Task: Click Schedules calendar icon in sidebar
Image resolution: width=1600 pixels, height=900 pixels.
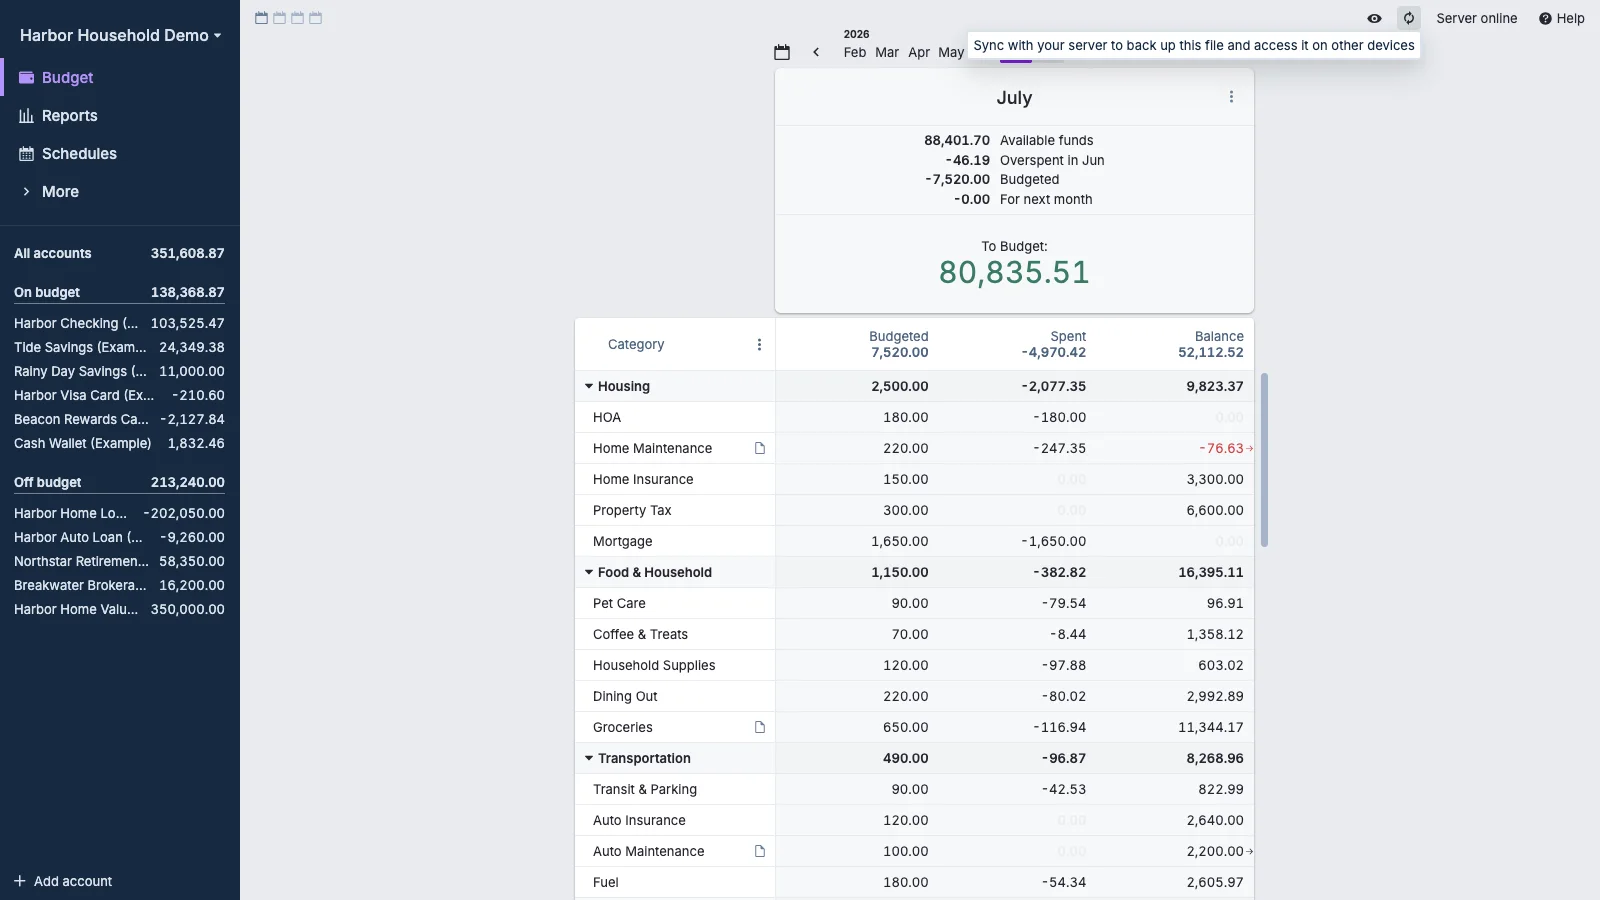Action: pyautogui.click(x=27, y=153)
